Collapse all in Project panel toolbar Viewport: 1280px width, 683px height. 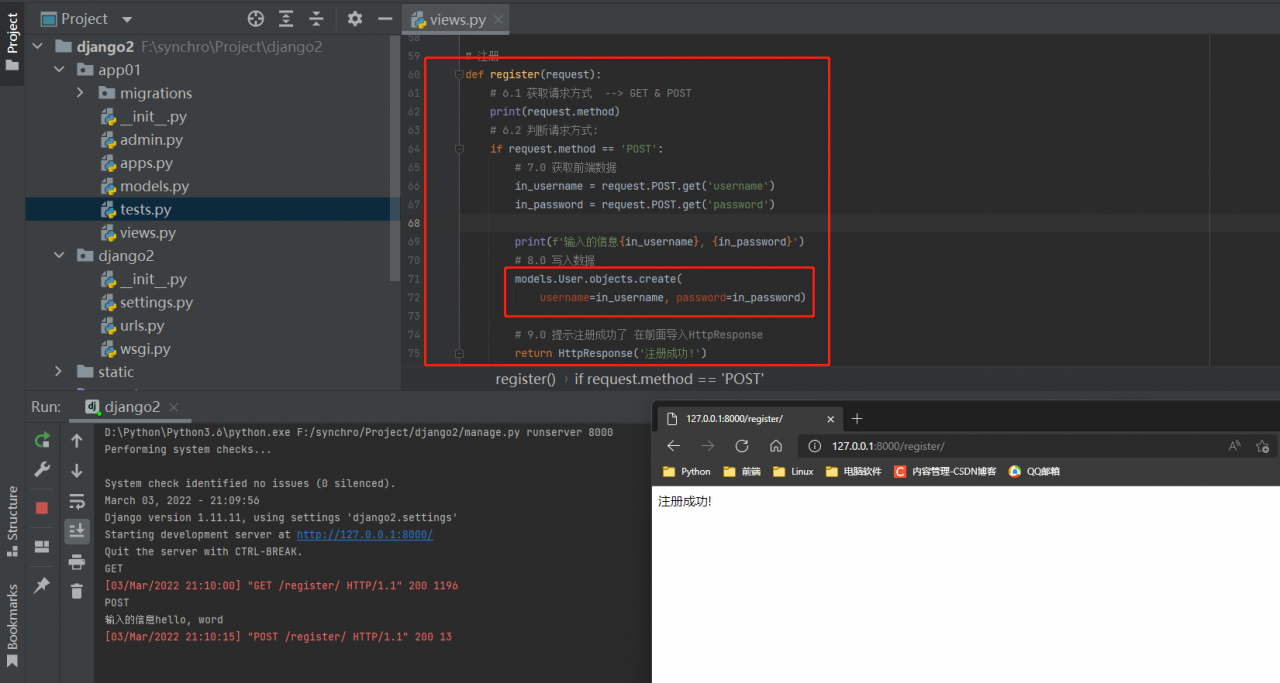tap(317, 19)
